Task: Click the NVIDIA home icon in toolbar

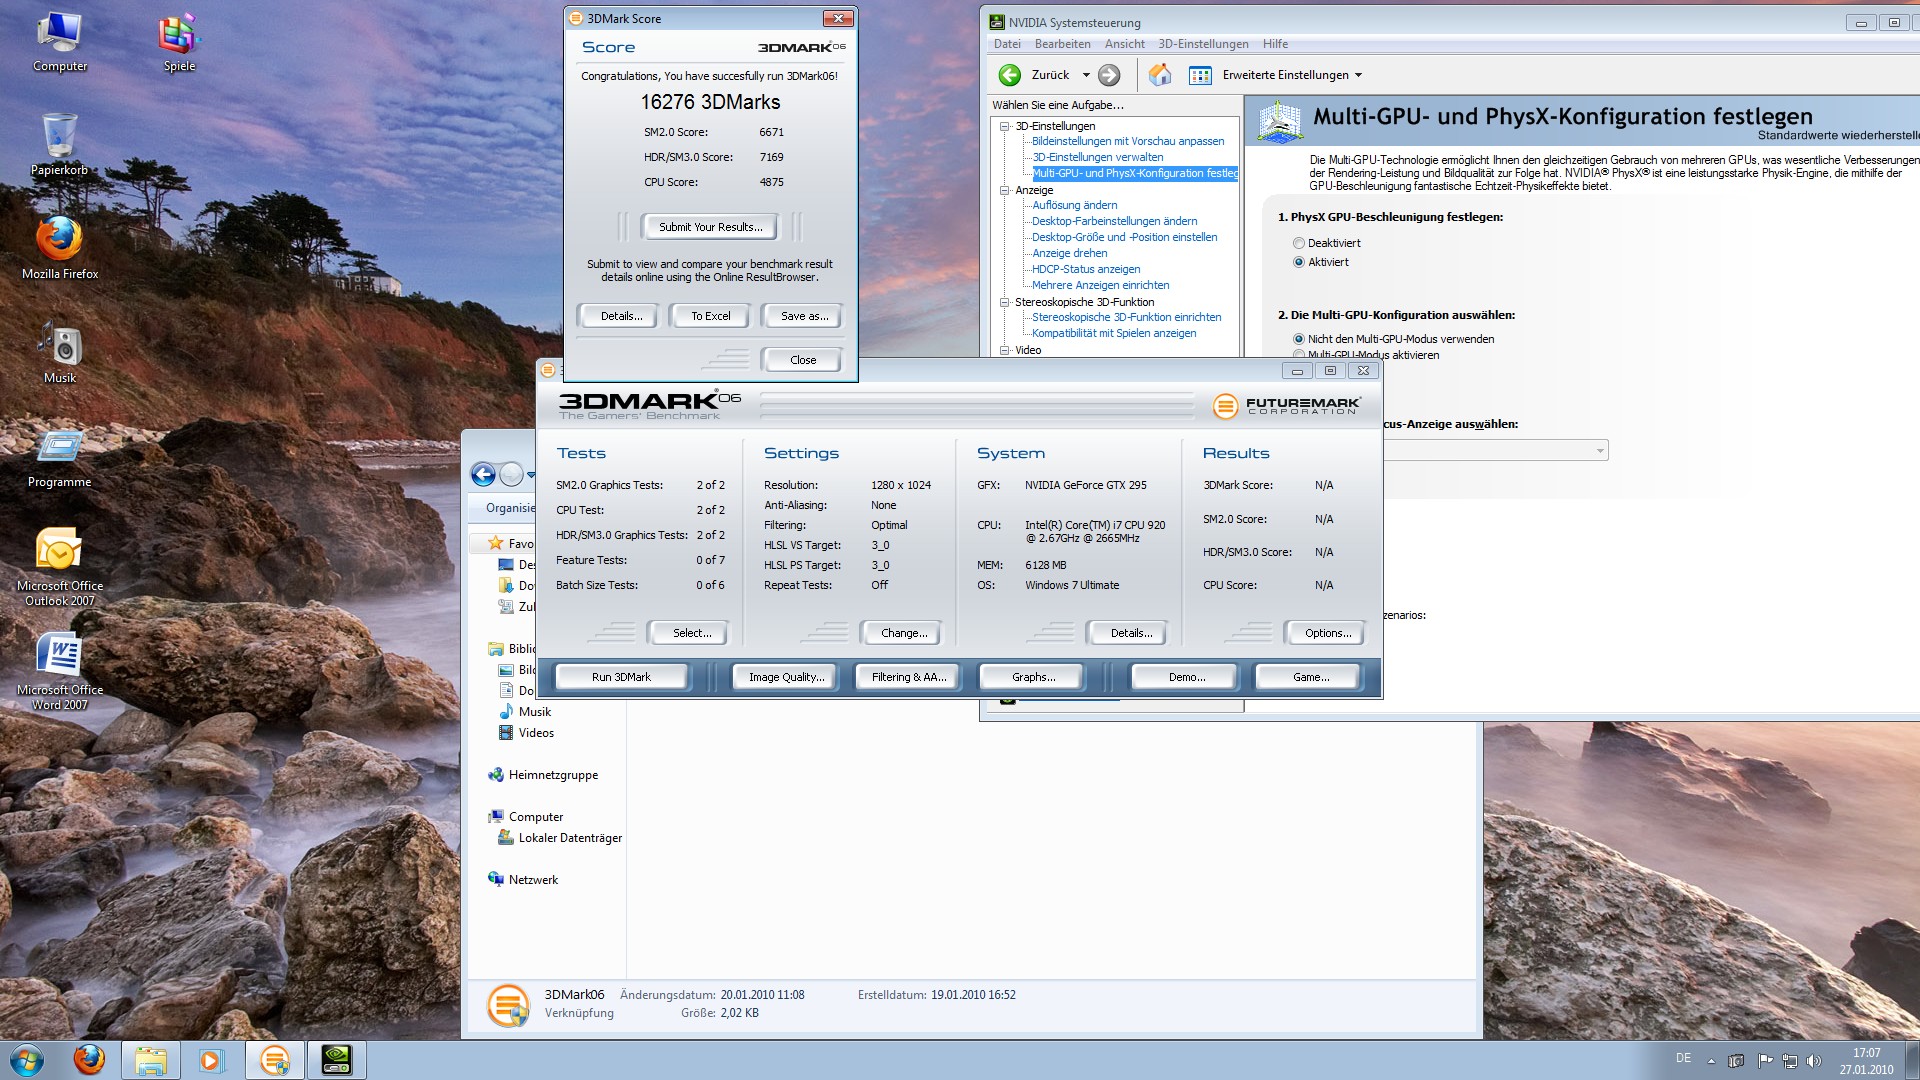Action: point(1160,75)
